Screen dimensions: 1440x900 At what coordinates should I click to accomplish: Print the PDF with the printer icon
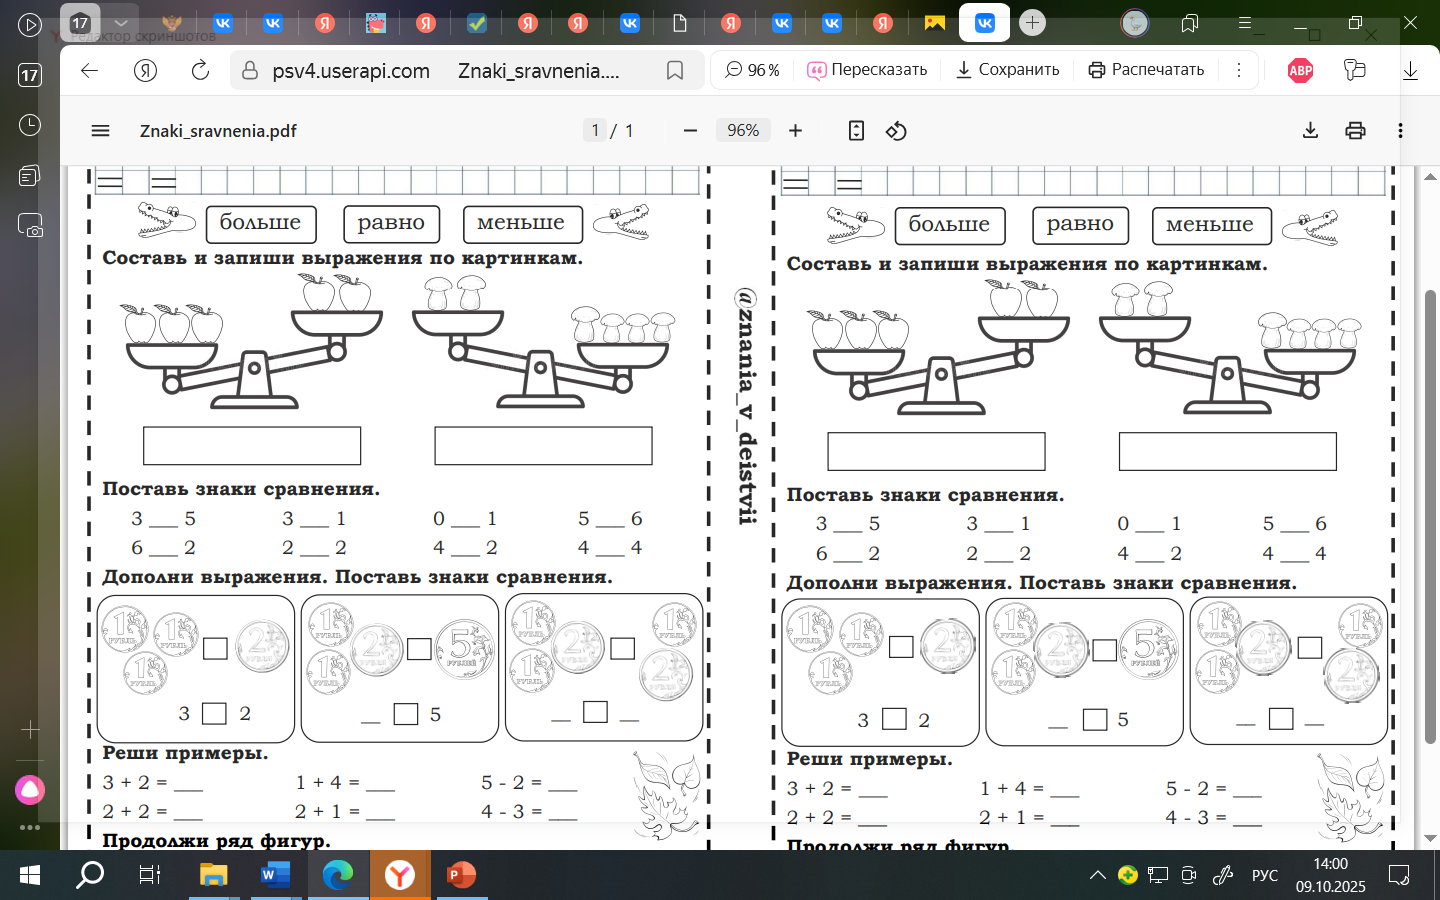[x=1355, y=131]
